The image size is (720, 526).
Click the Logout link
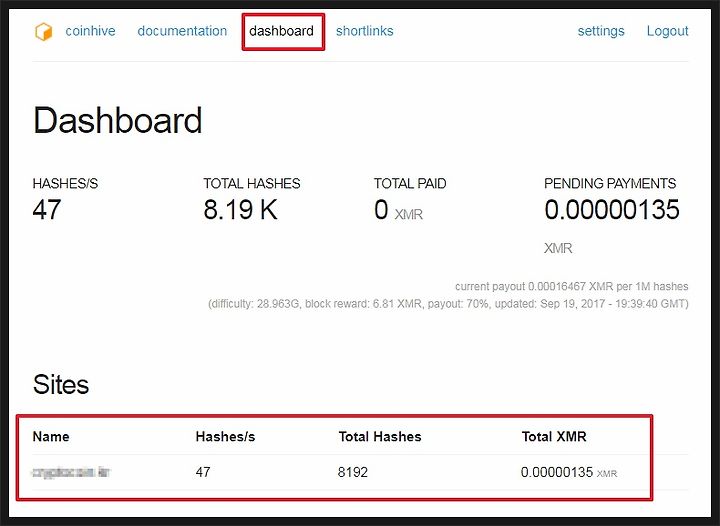[668, 31]
